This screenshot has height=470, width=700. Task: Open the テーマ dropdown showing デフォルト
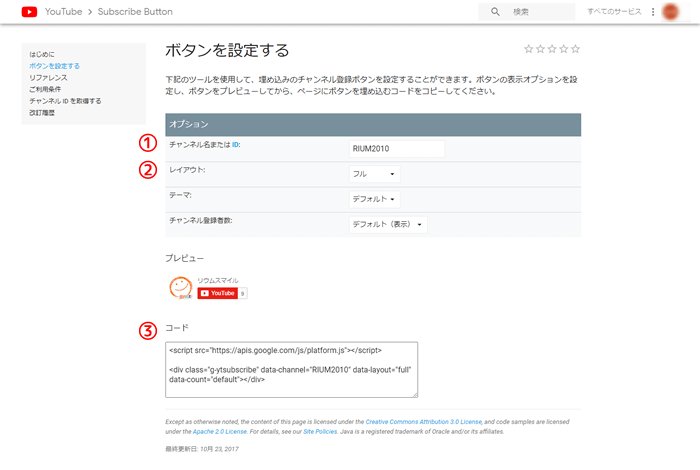(374, 199)
